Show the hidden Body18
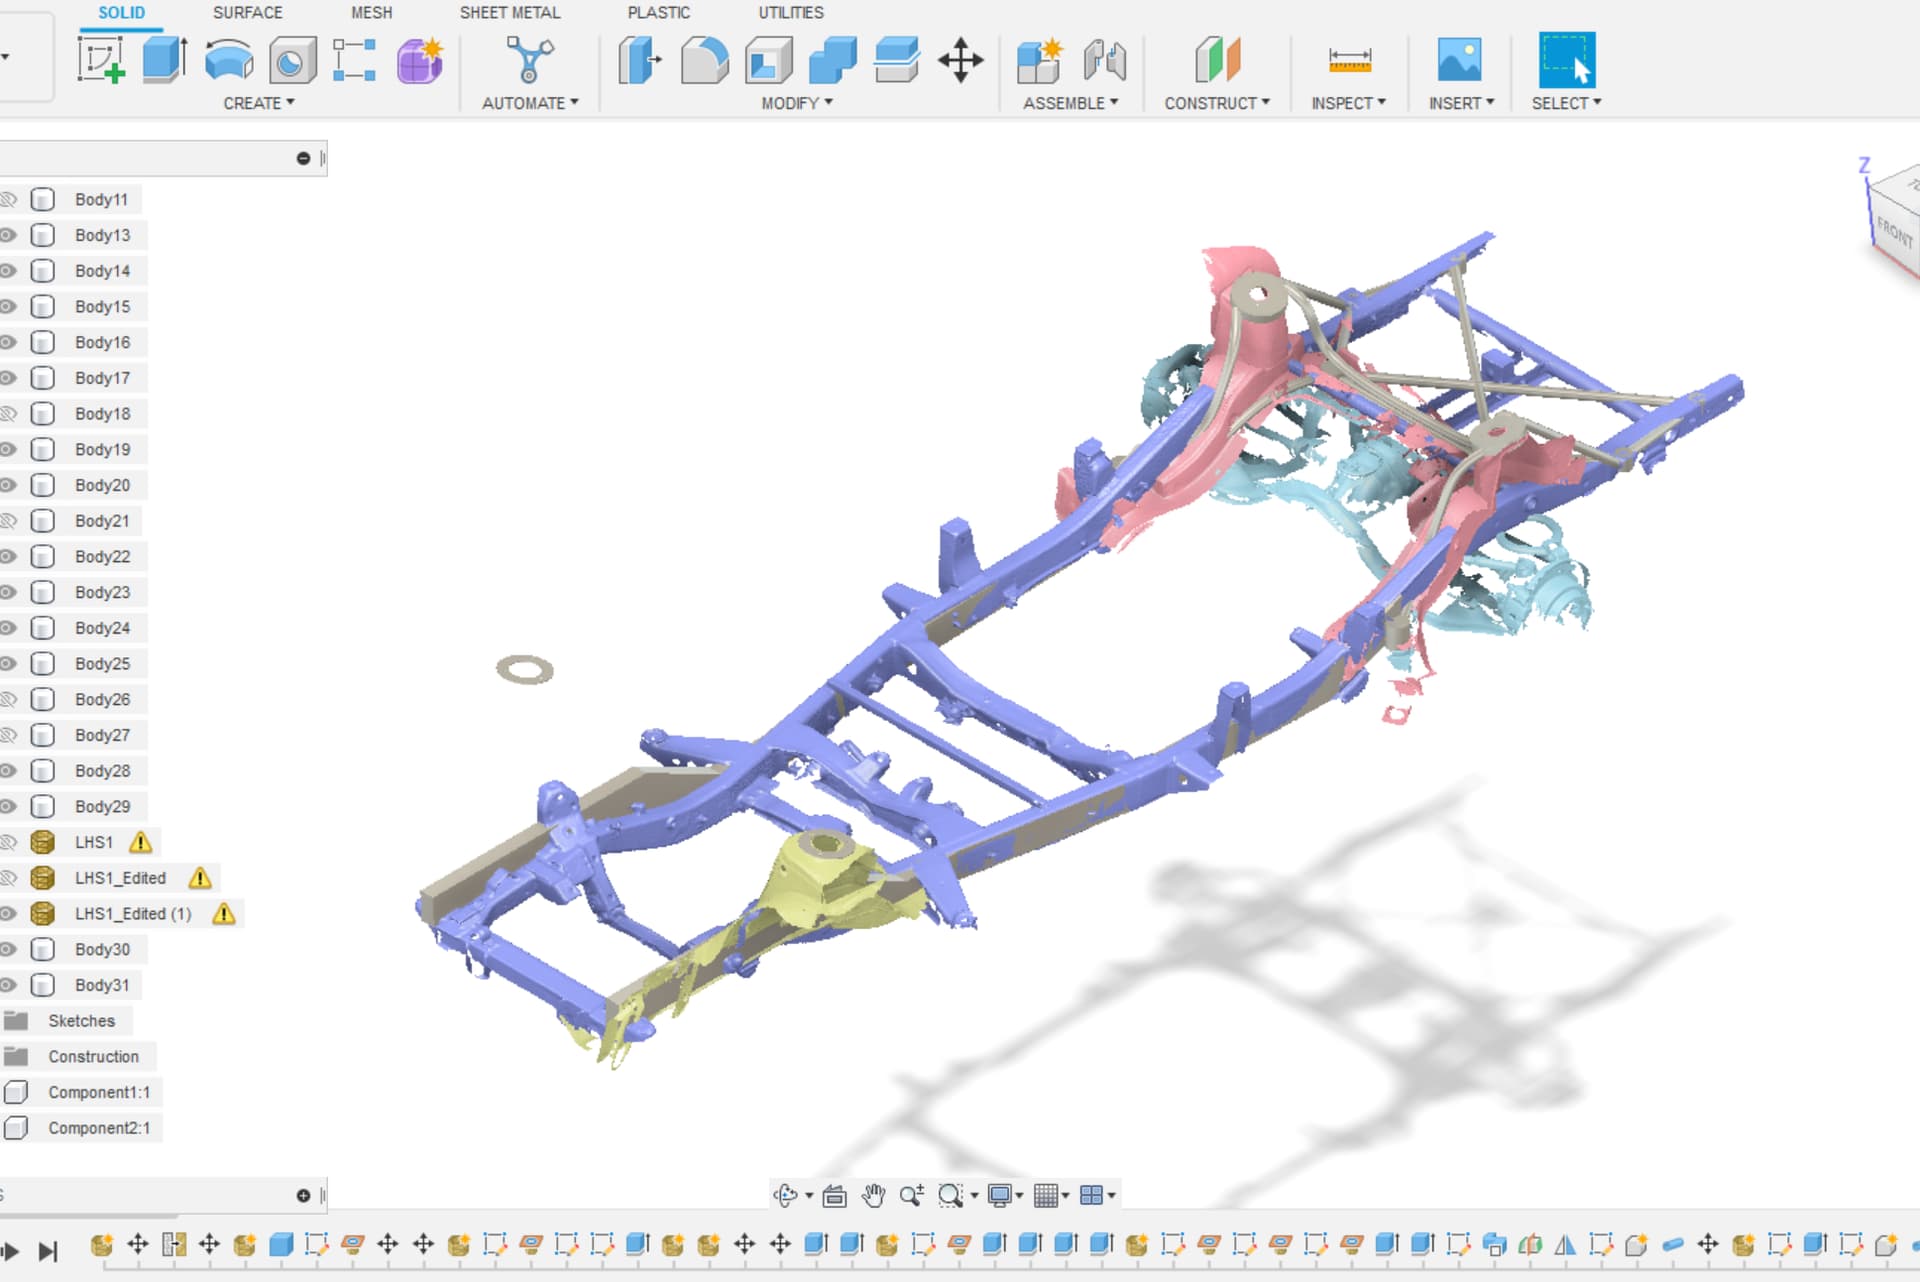Screen dimensions: 1920x1282 click(x=8, y=413)
